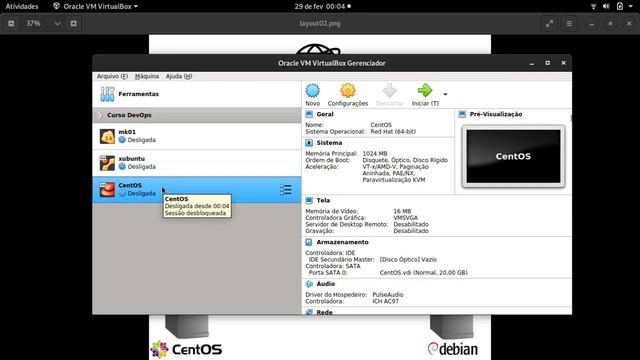Image resolution: width=640 pixels, height=360 pixels.
Task: Click the Sistema section icon
Action: [309, 143]
